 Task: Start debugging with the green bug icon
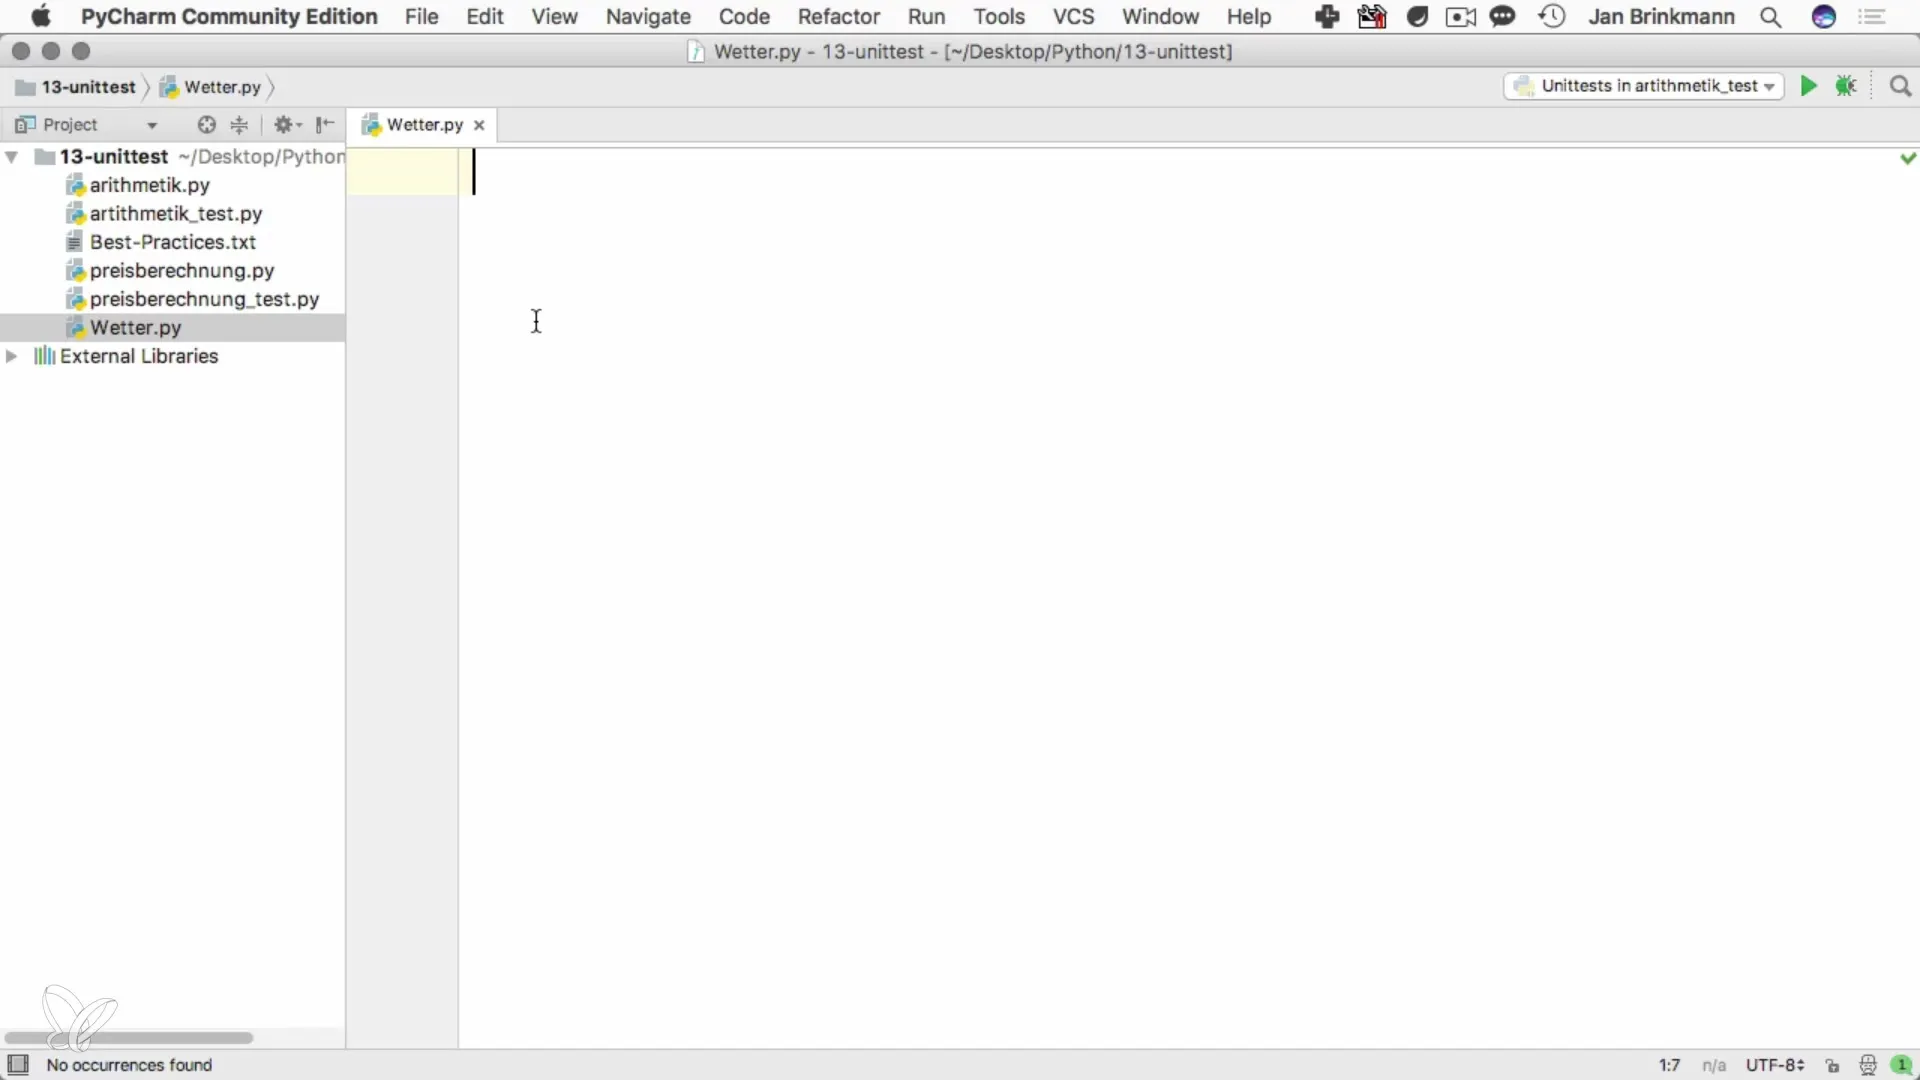tap(1846, 86)
